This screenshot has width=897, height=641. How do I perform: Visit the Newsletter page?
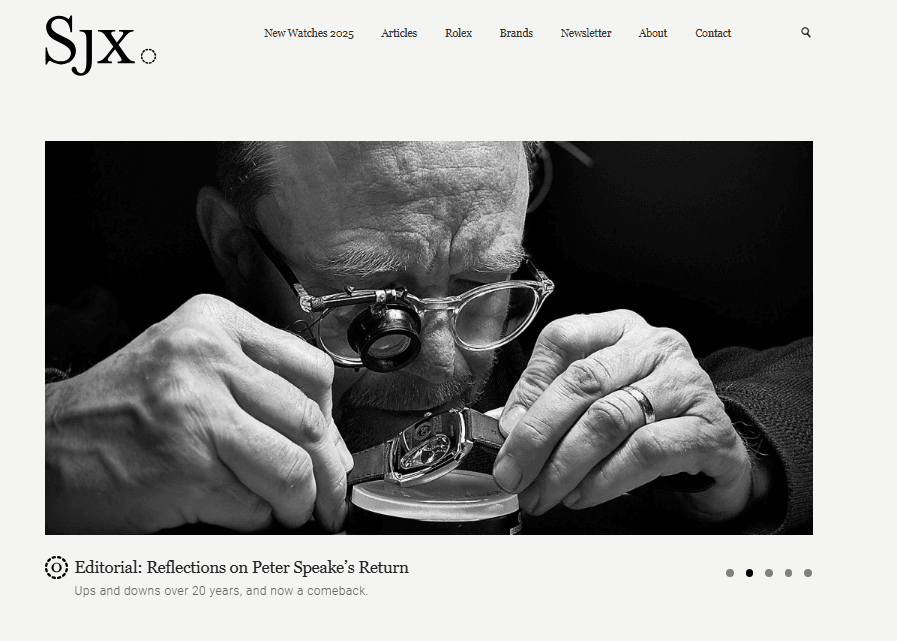(x=586, y=33)
